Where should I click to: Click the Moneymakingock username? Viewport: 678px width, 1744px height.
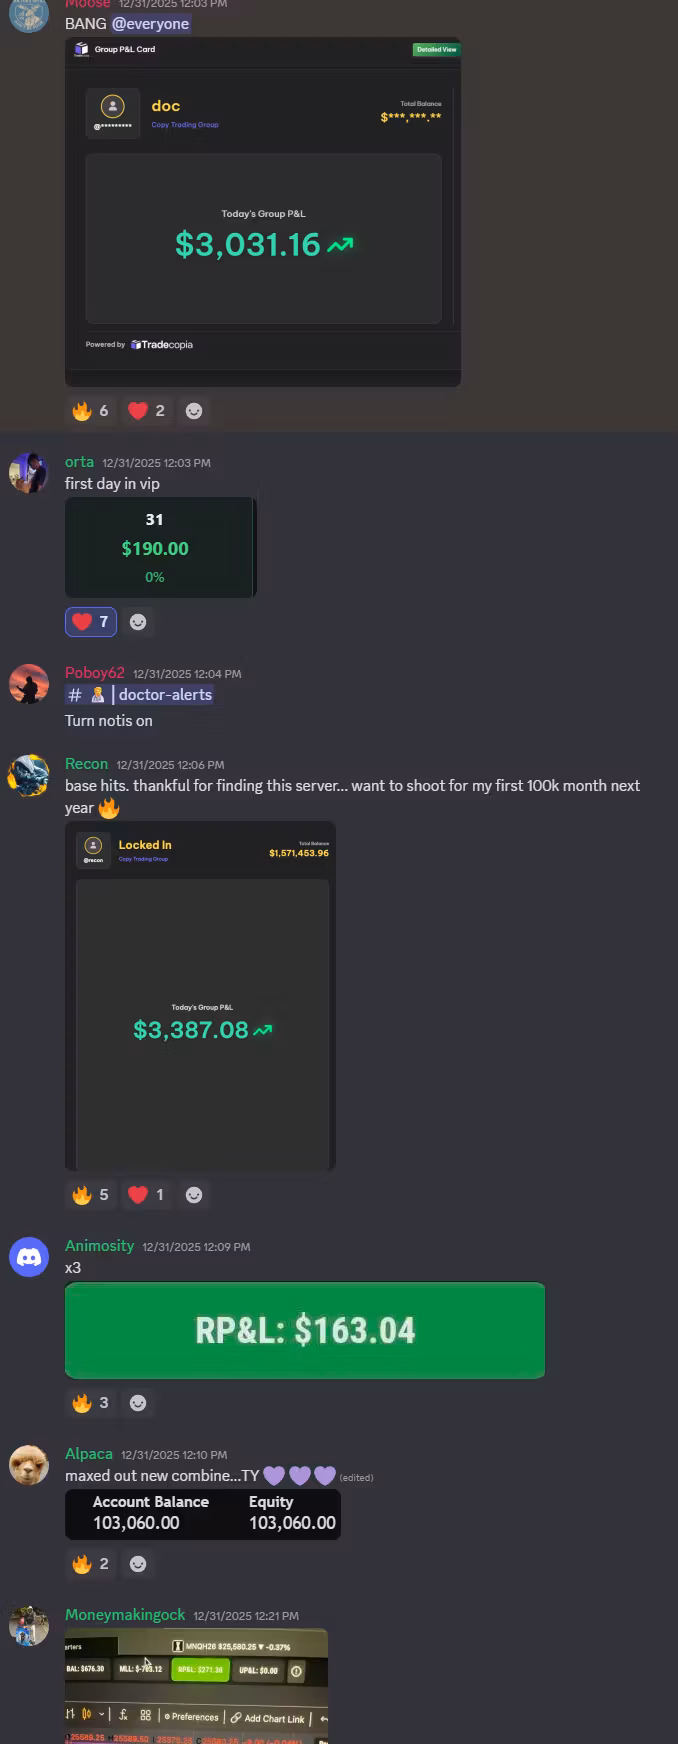(125, 1615)
